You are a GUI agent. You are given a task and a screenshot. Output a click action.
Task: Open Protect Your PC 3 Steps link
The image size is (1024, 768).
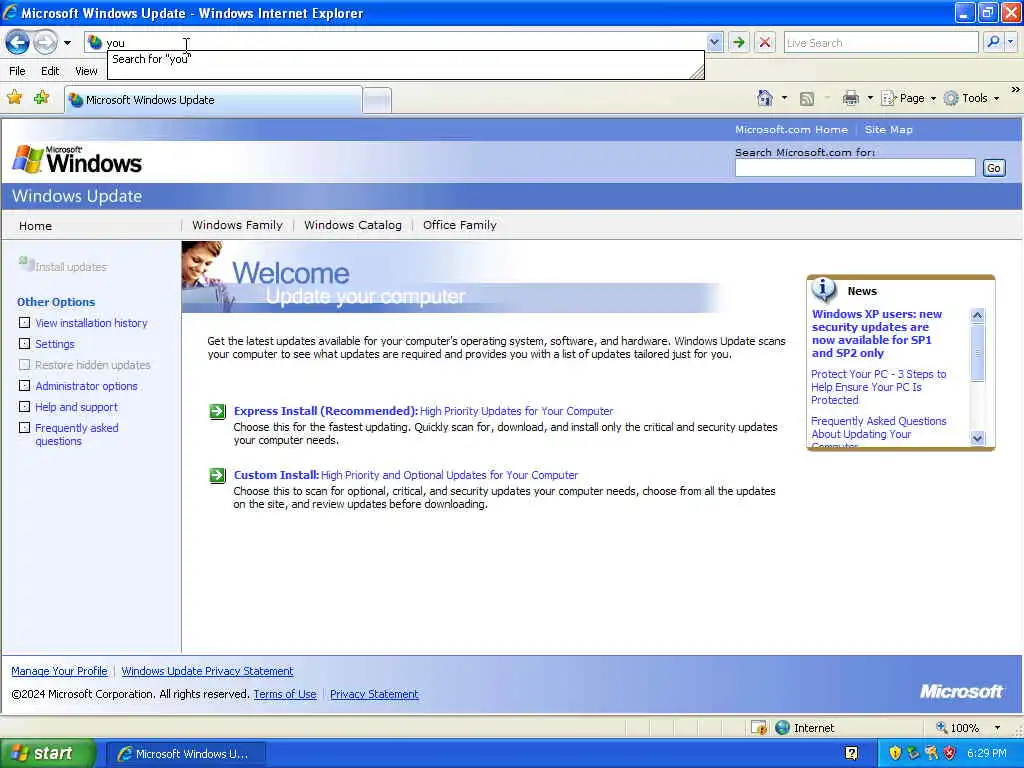(x=878, y=387)
